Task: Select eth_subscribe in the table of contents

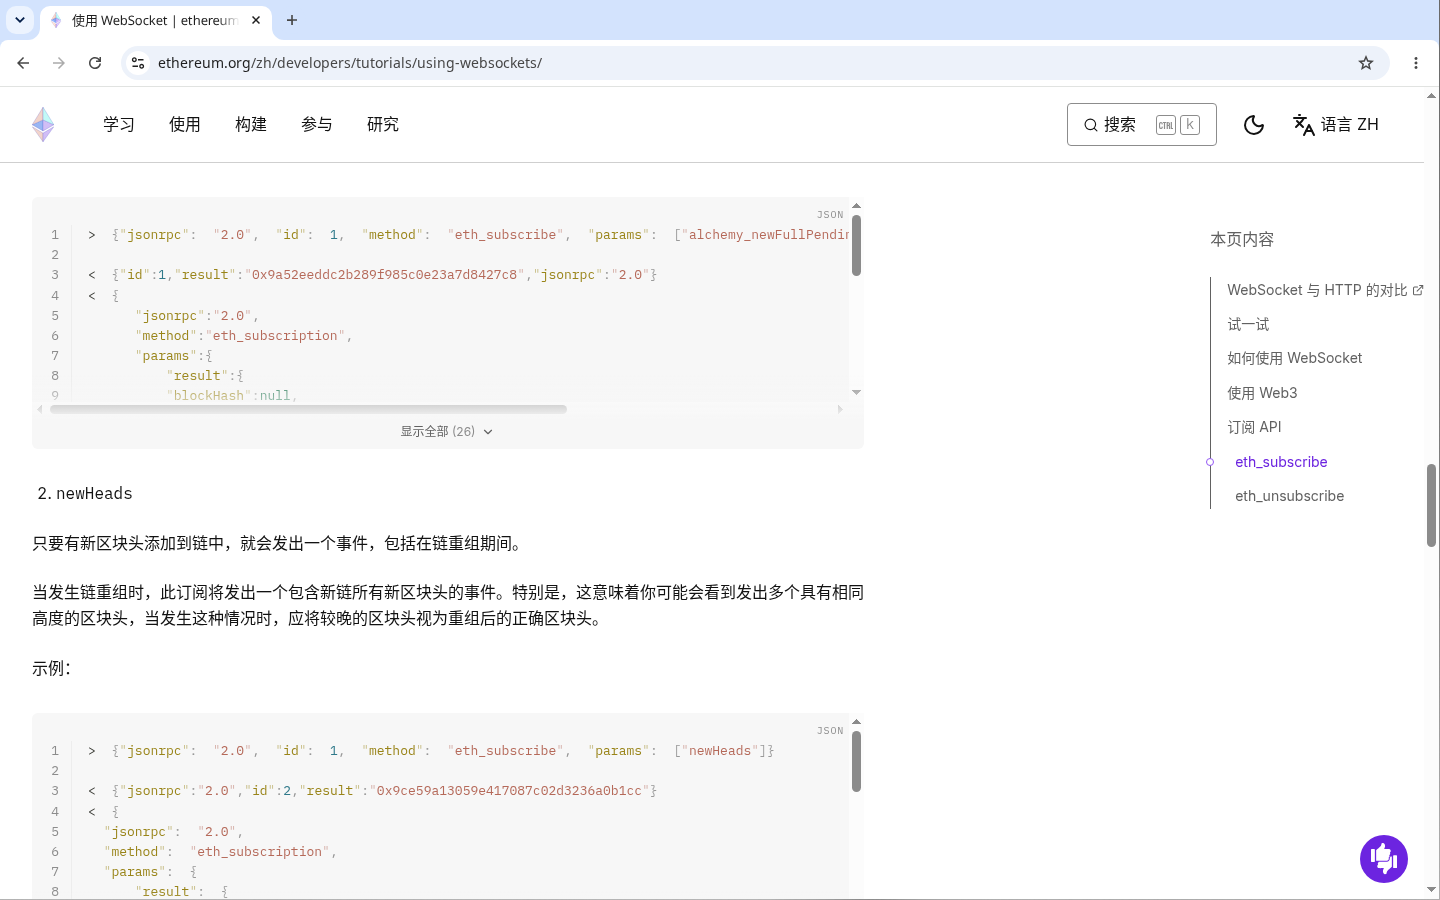Action: click(1281, 462)
